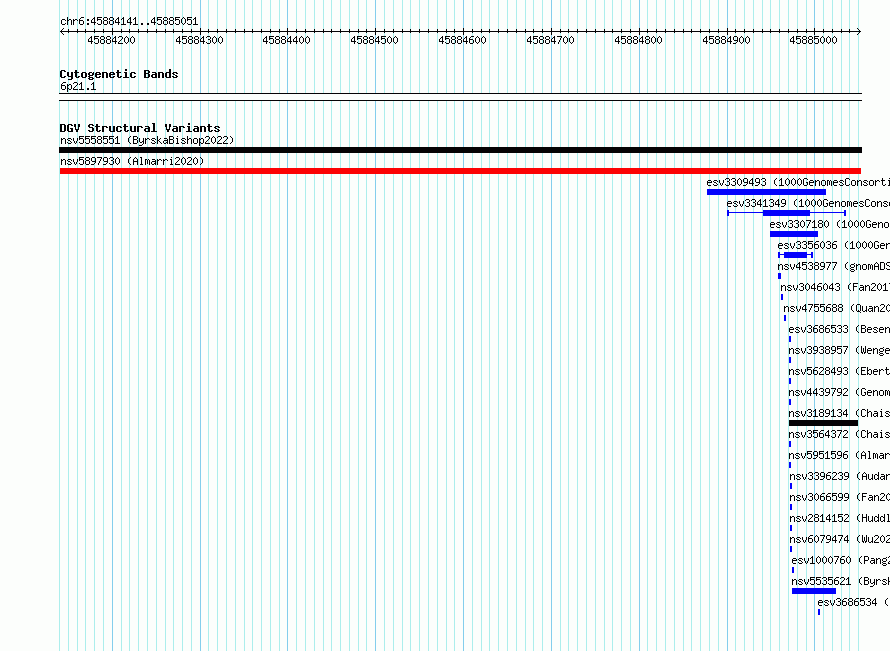Open the nsv3564372 variant label
This screenshot has width=890, height=651.
pyautogui.click(x=839, y=434)
